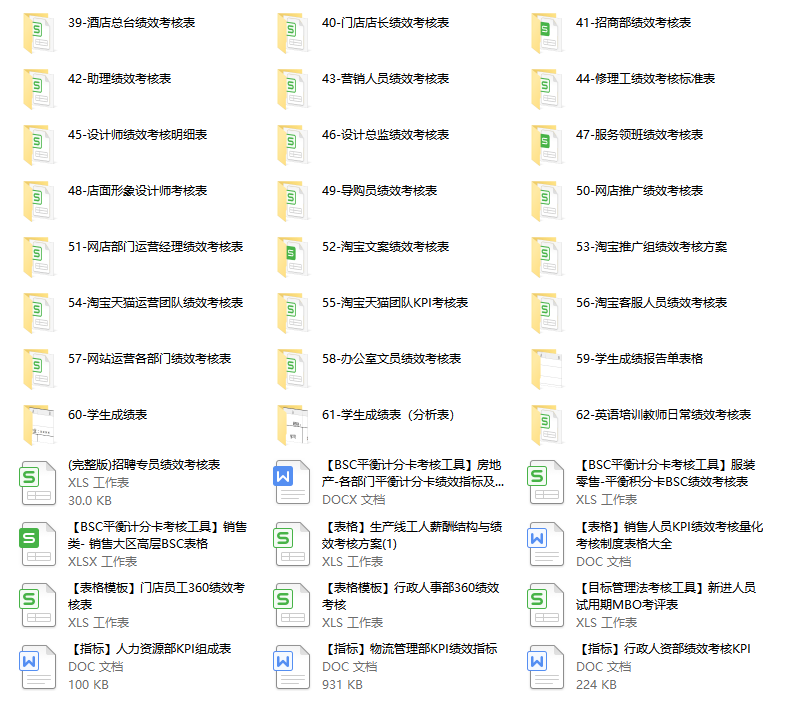
Task: Click the 224 KB file size text
Action: point(596,685)
